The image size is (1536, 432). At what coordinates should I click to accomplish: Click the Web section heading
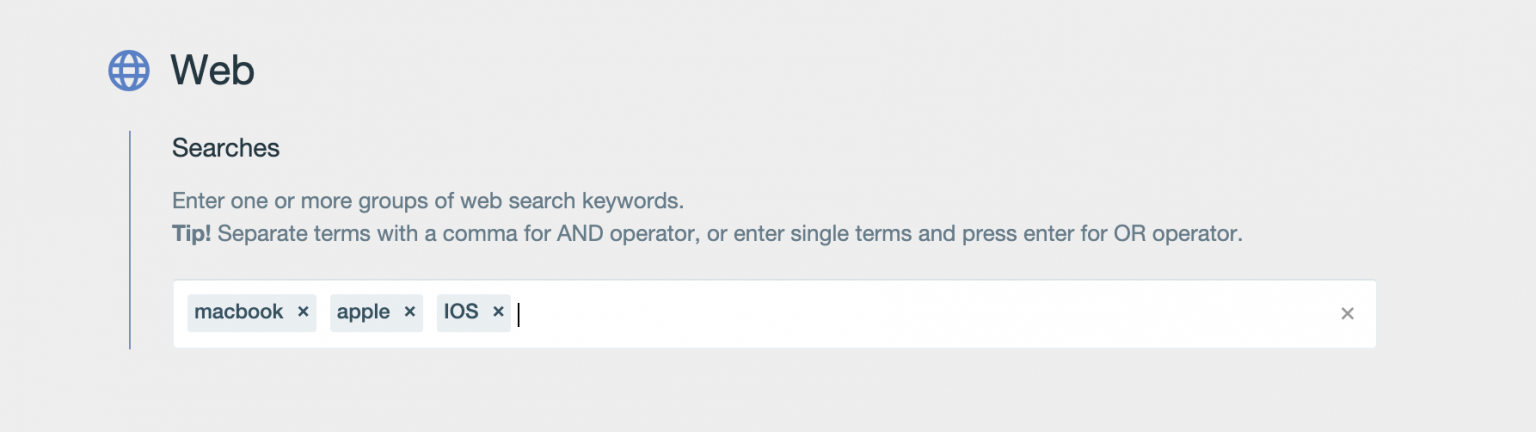(x=212, y=71)
